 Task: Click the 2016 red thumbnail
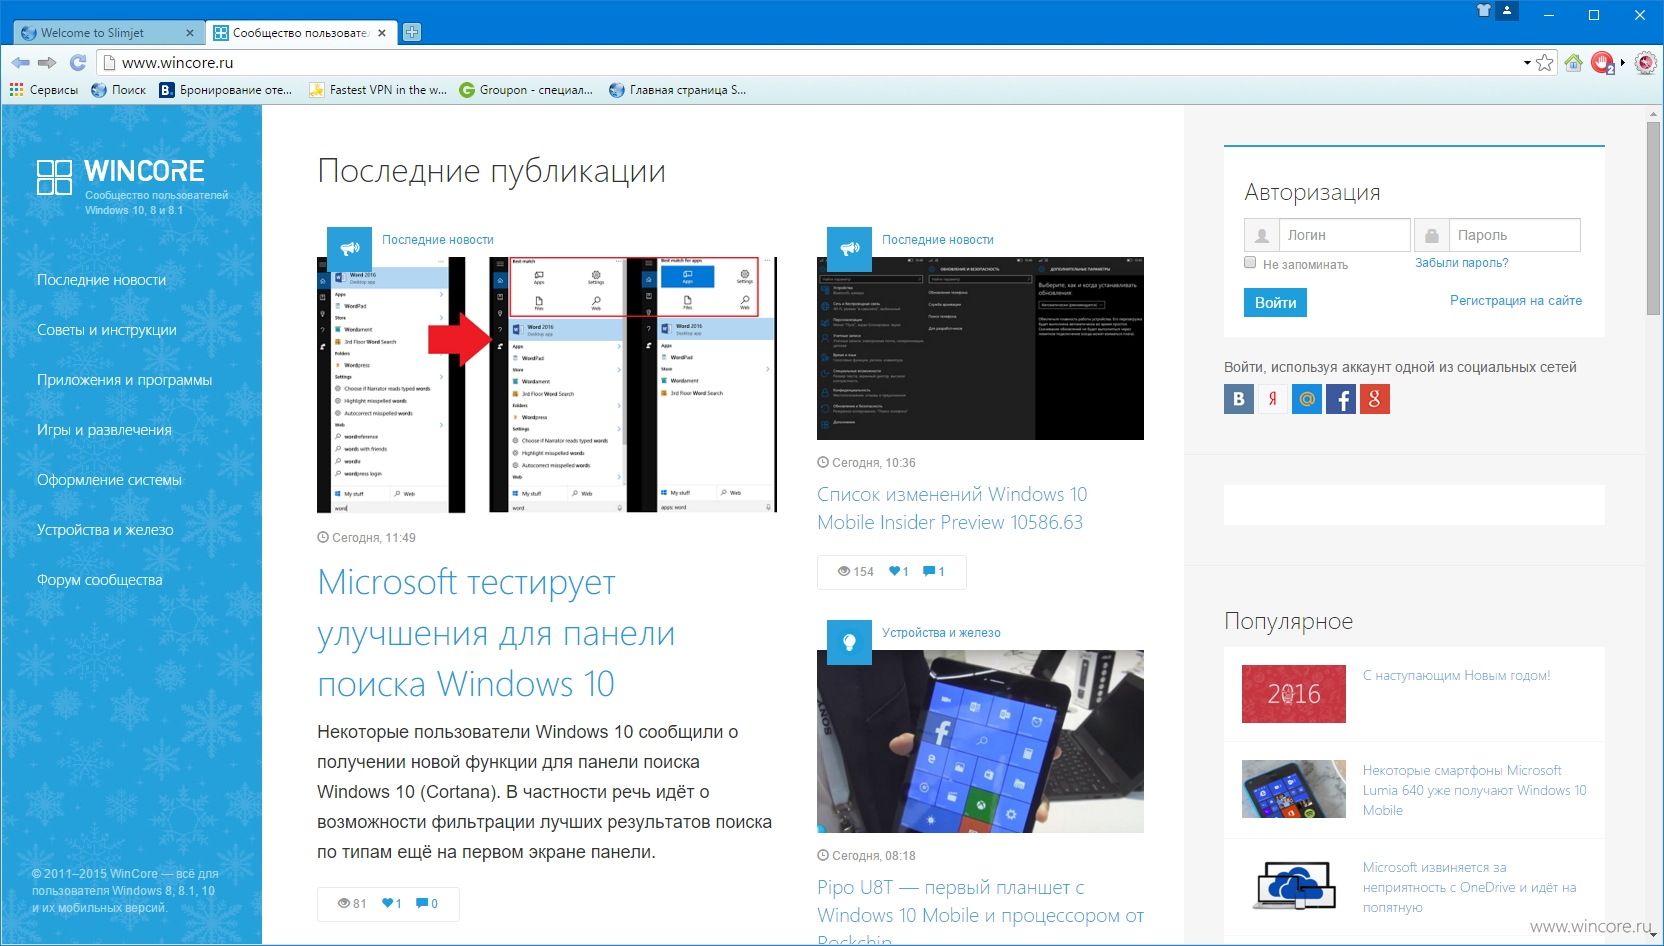point(1293,694)
